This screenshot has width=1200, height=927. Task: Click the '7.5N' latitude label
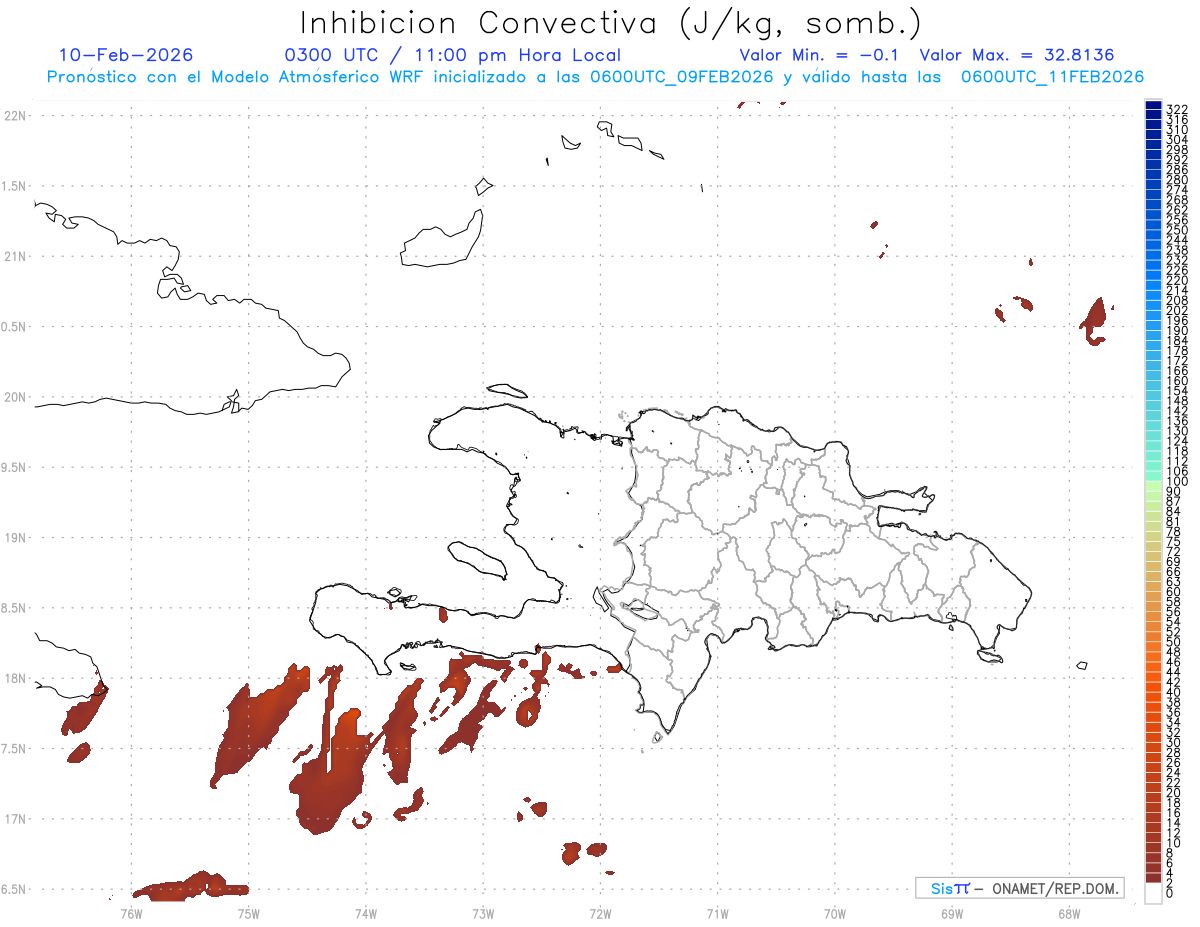click(x=15, y=749)
